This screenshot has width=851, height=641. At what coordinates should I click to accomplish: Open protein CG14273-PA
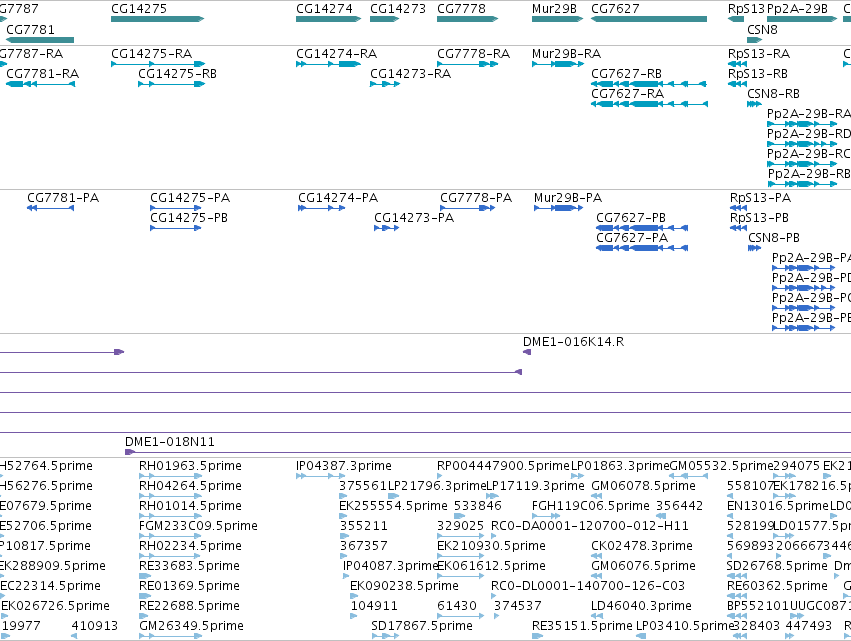[414, 218]
